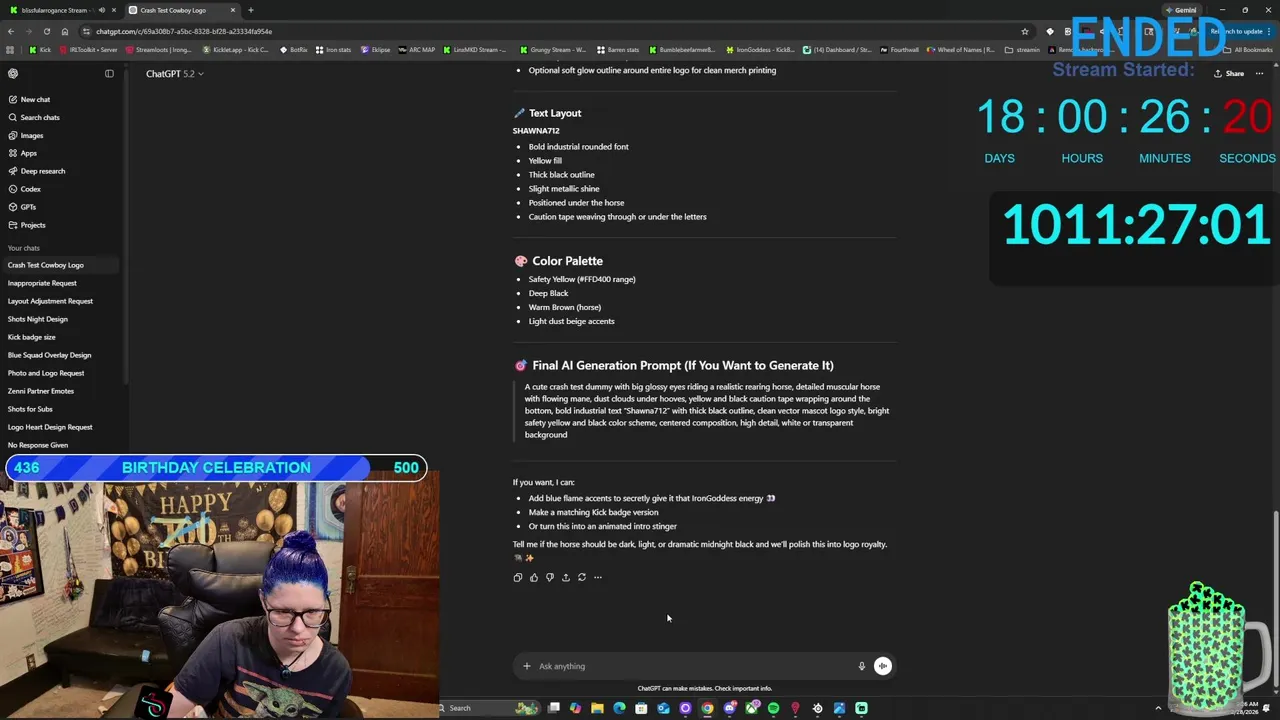Open the Iron stats bookmark

[x=333, y=49]
